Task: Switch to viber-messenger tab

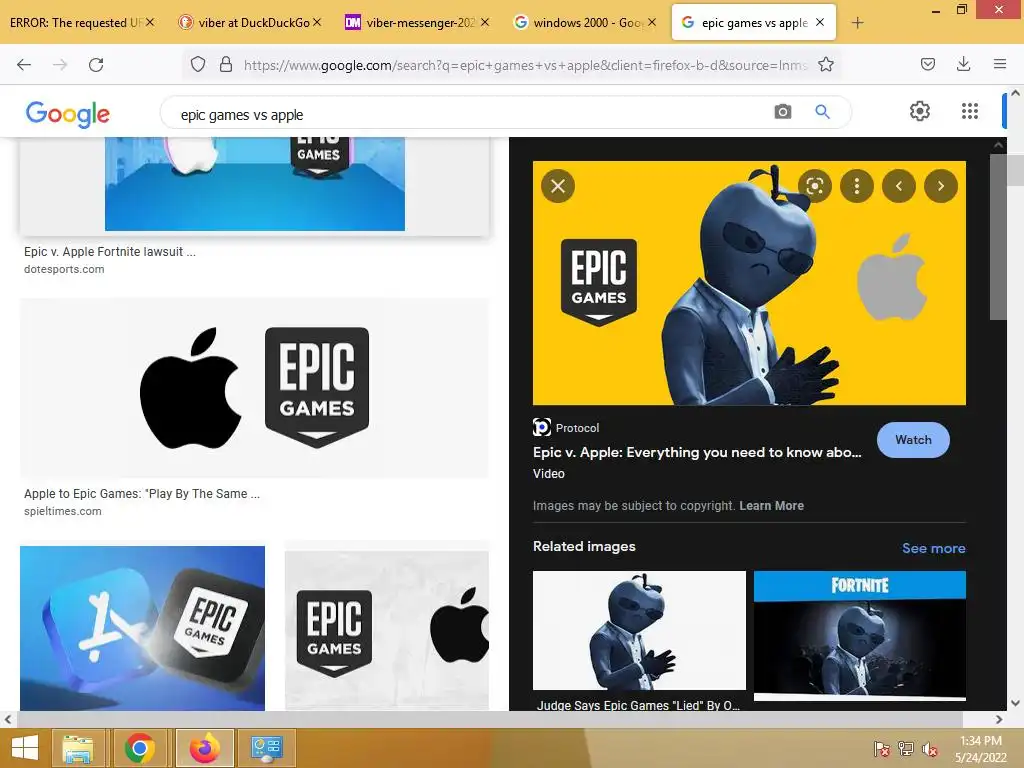Action: point(412,23)
